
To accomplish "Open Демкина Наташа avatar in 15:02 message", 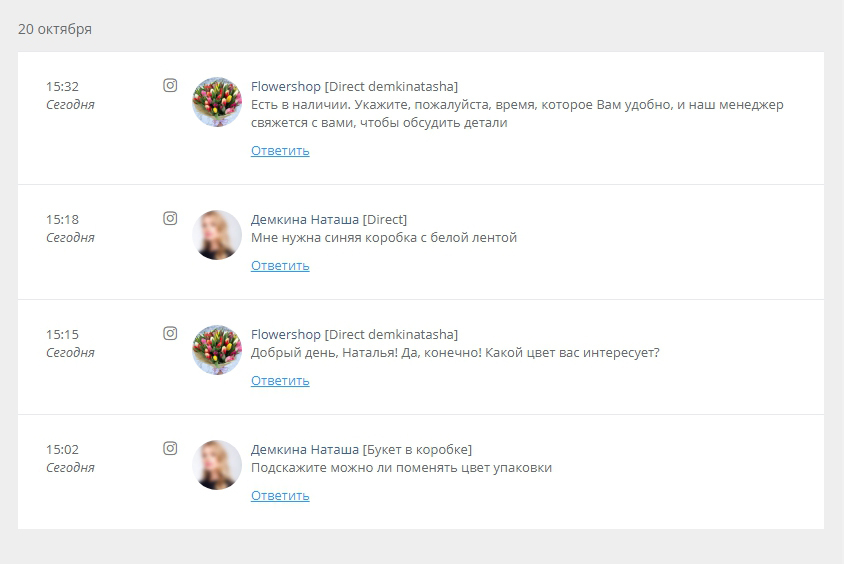I will (x=217, y=465).
